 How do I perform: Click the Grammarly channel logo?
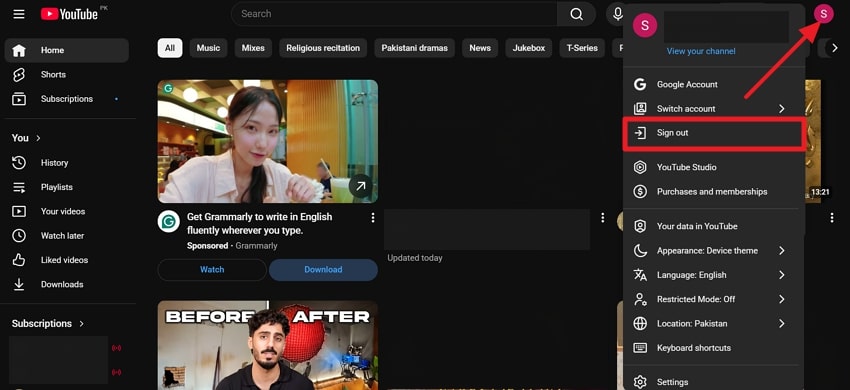(x=169, y=222)
